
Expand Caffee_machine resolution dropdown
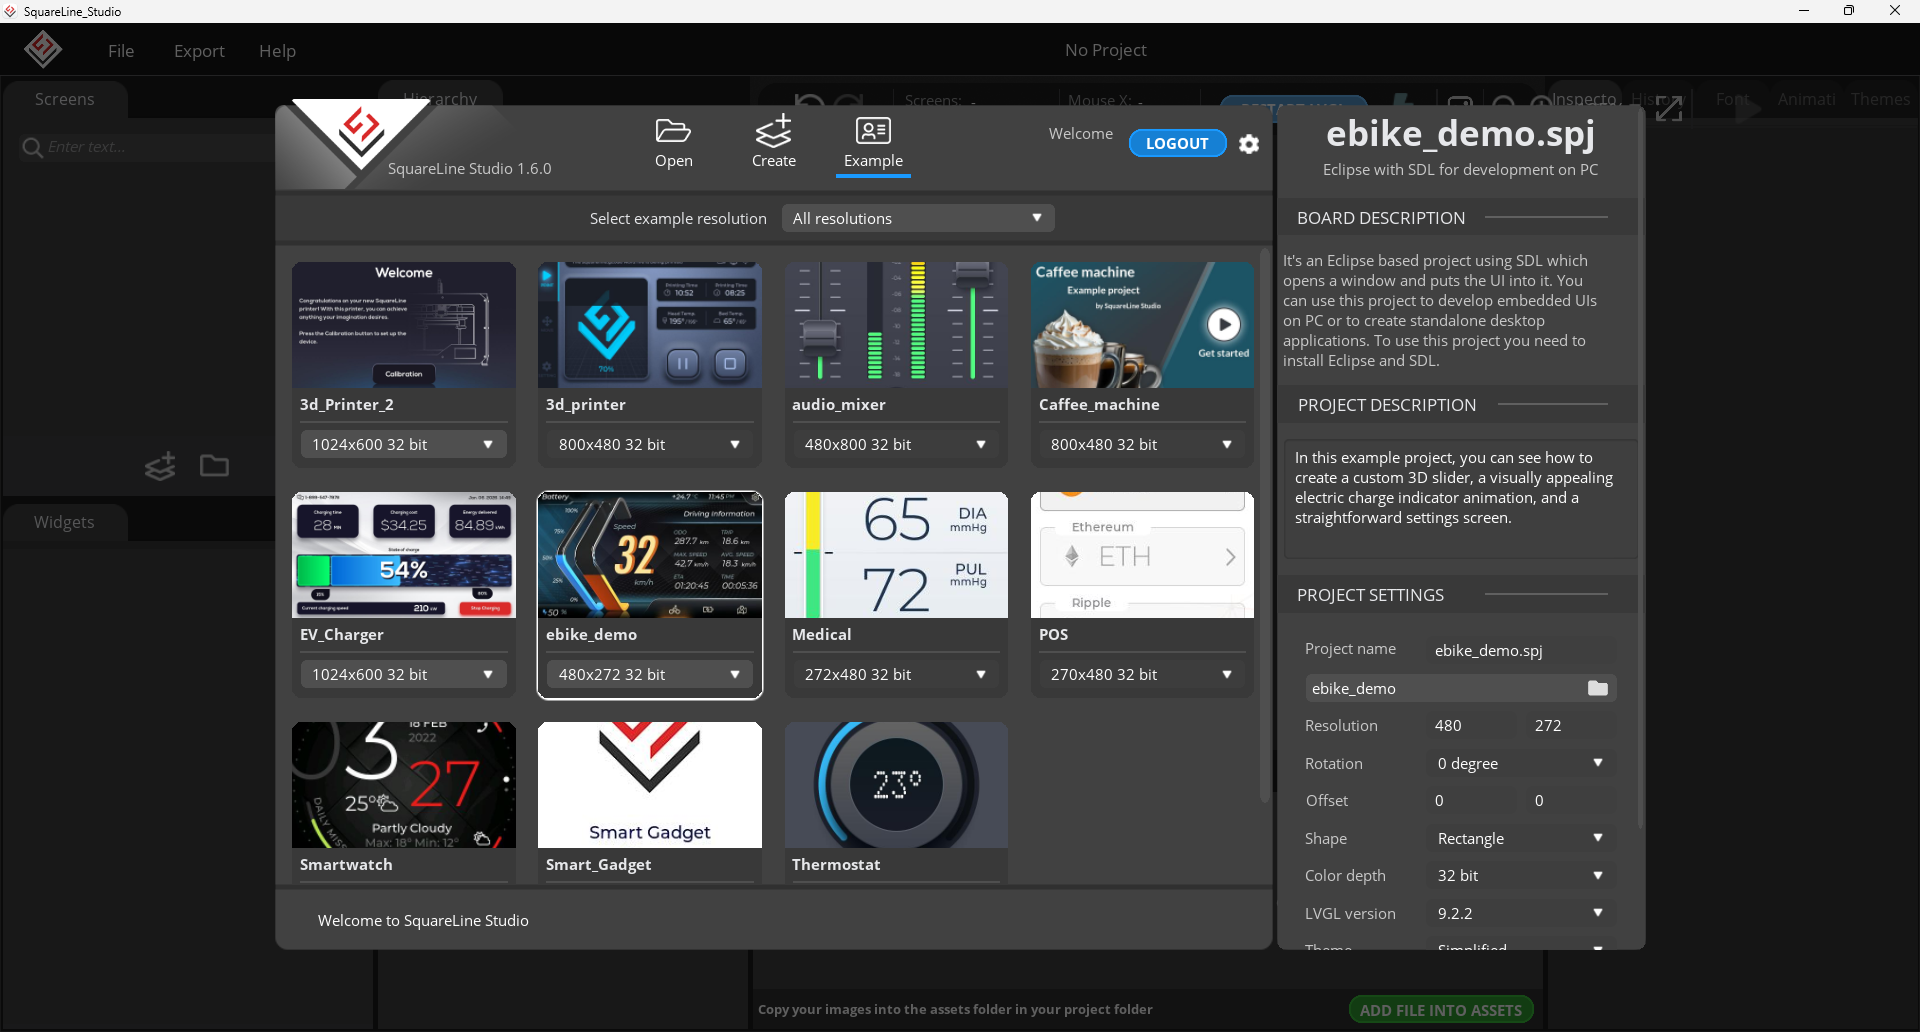[x=1142, y=444]
